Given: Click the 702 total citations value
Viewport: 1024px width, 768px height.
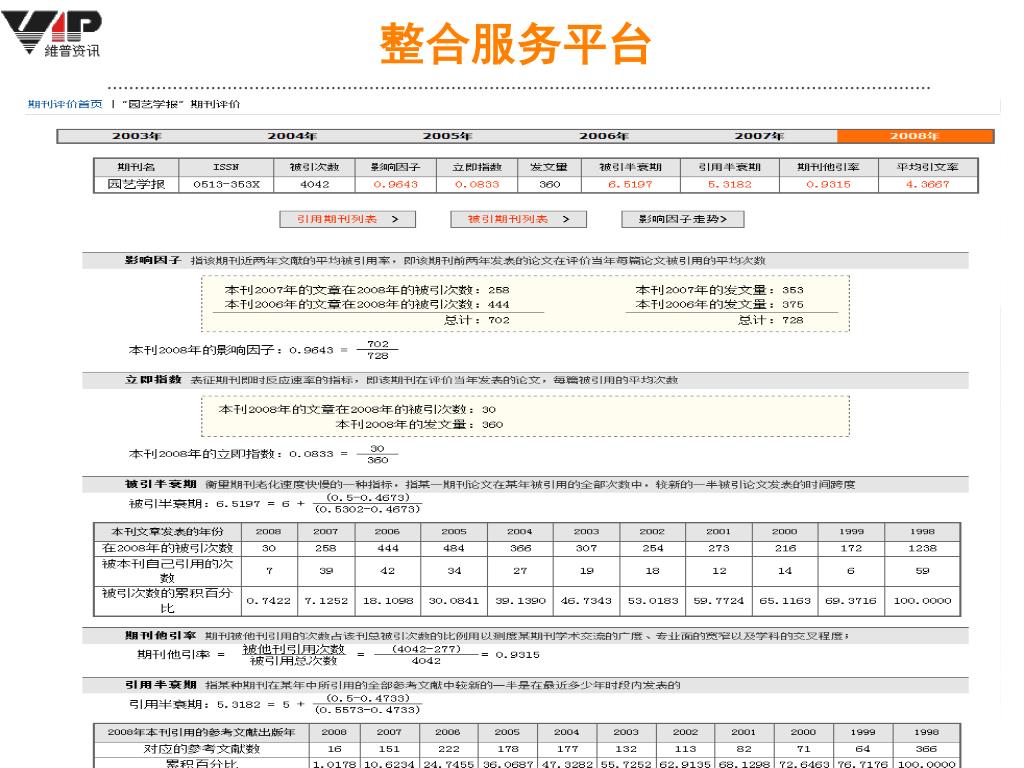Looking at the screenshot, I should coord(499,320).
